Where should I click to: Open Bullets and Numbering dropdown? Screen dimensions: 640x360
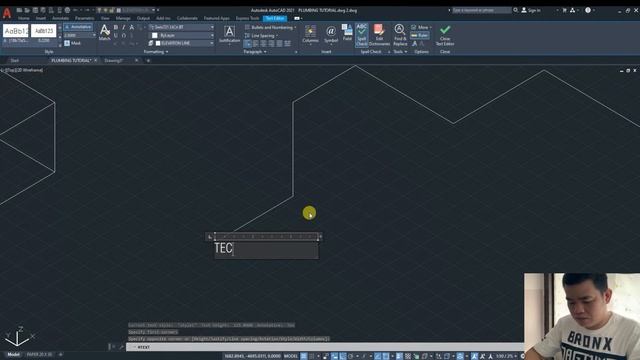tap(271, 27)
